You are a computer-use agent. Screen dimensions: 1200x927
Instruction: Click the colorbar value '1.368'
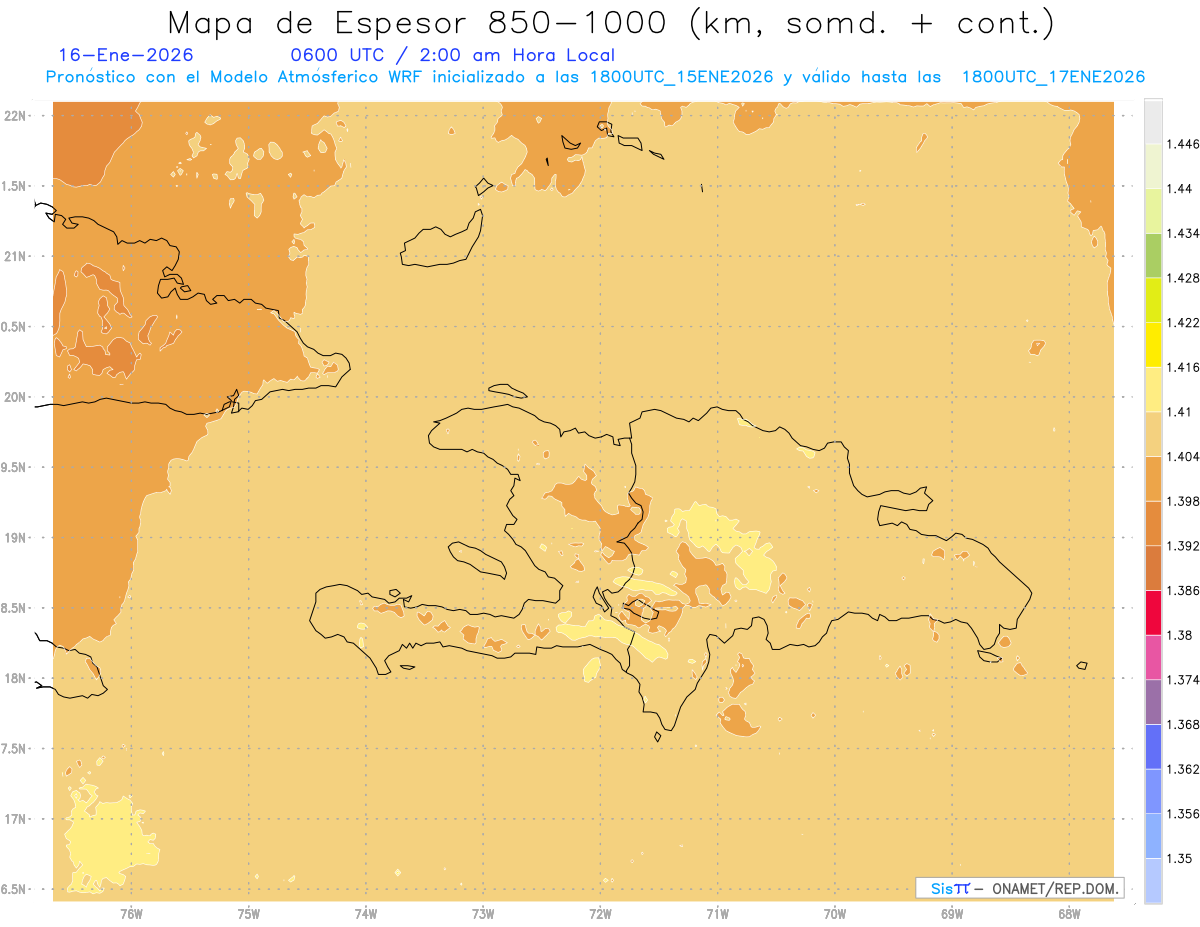1183,724
